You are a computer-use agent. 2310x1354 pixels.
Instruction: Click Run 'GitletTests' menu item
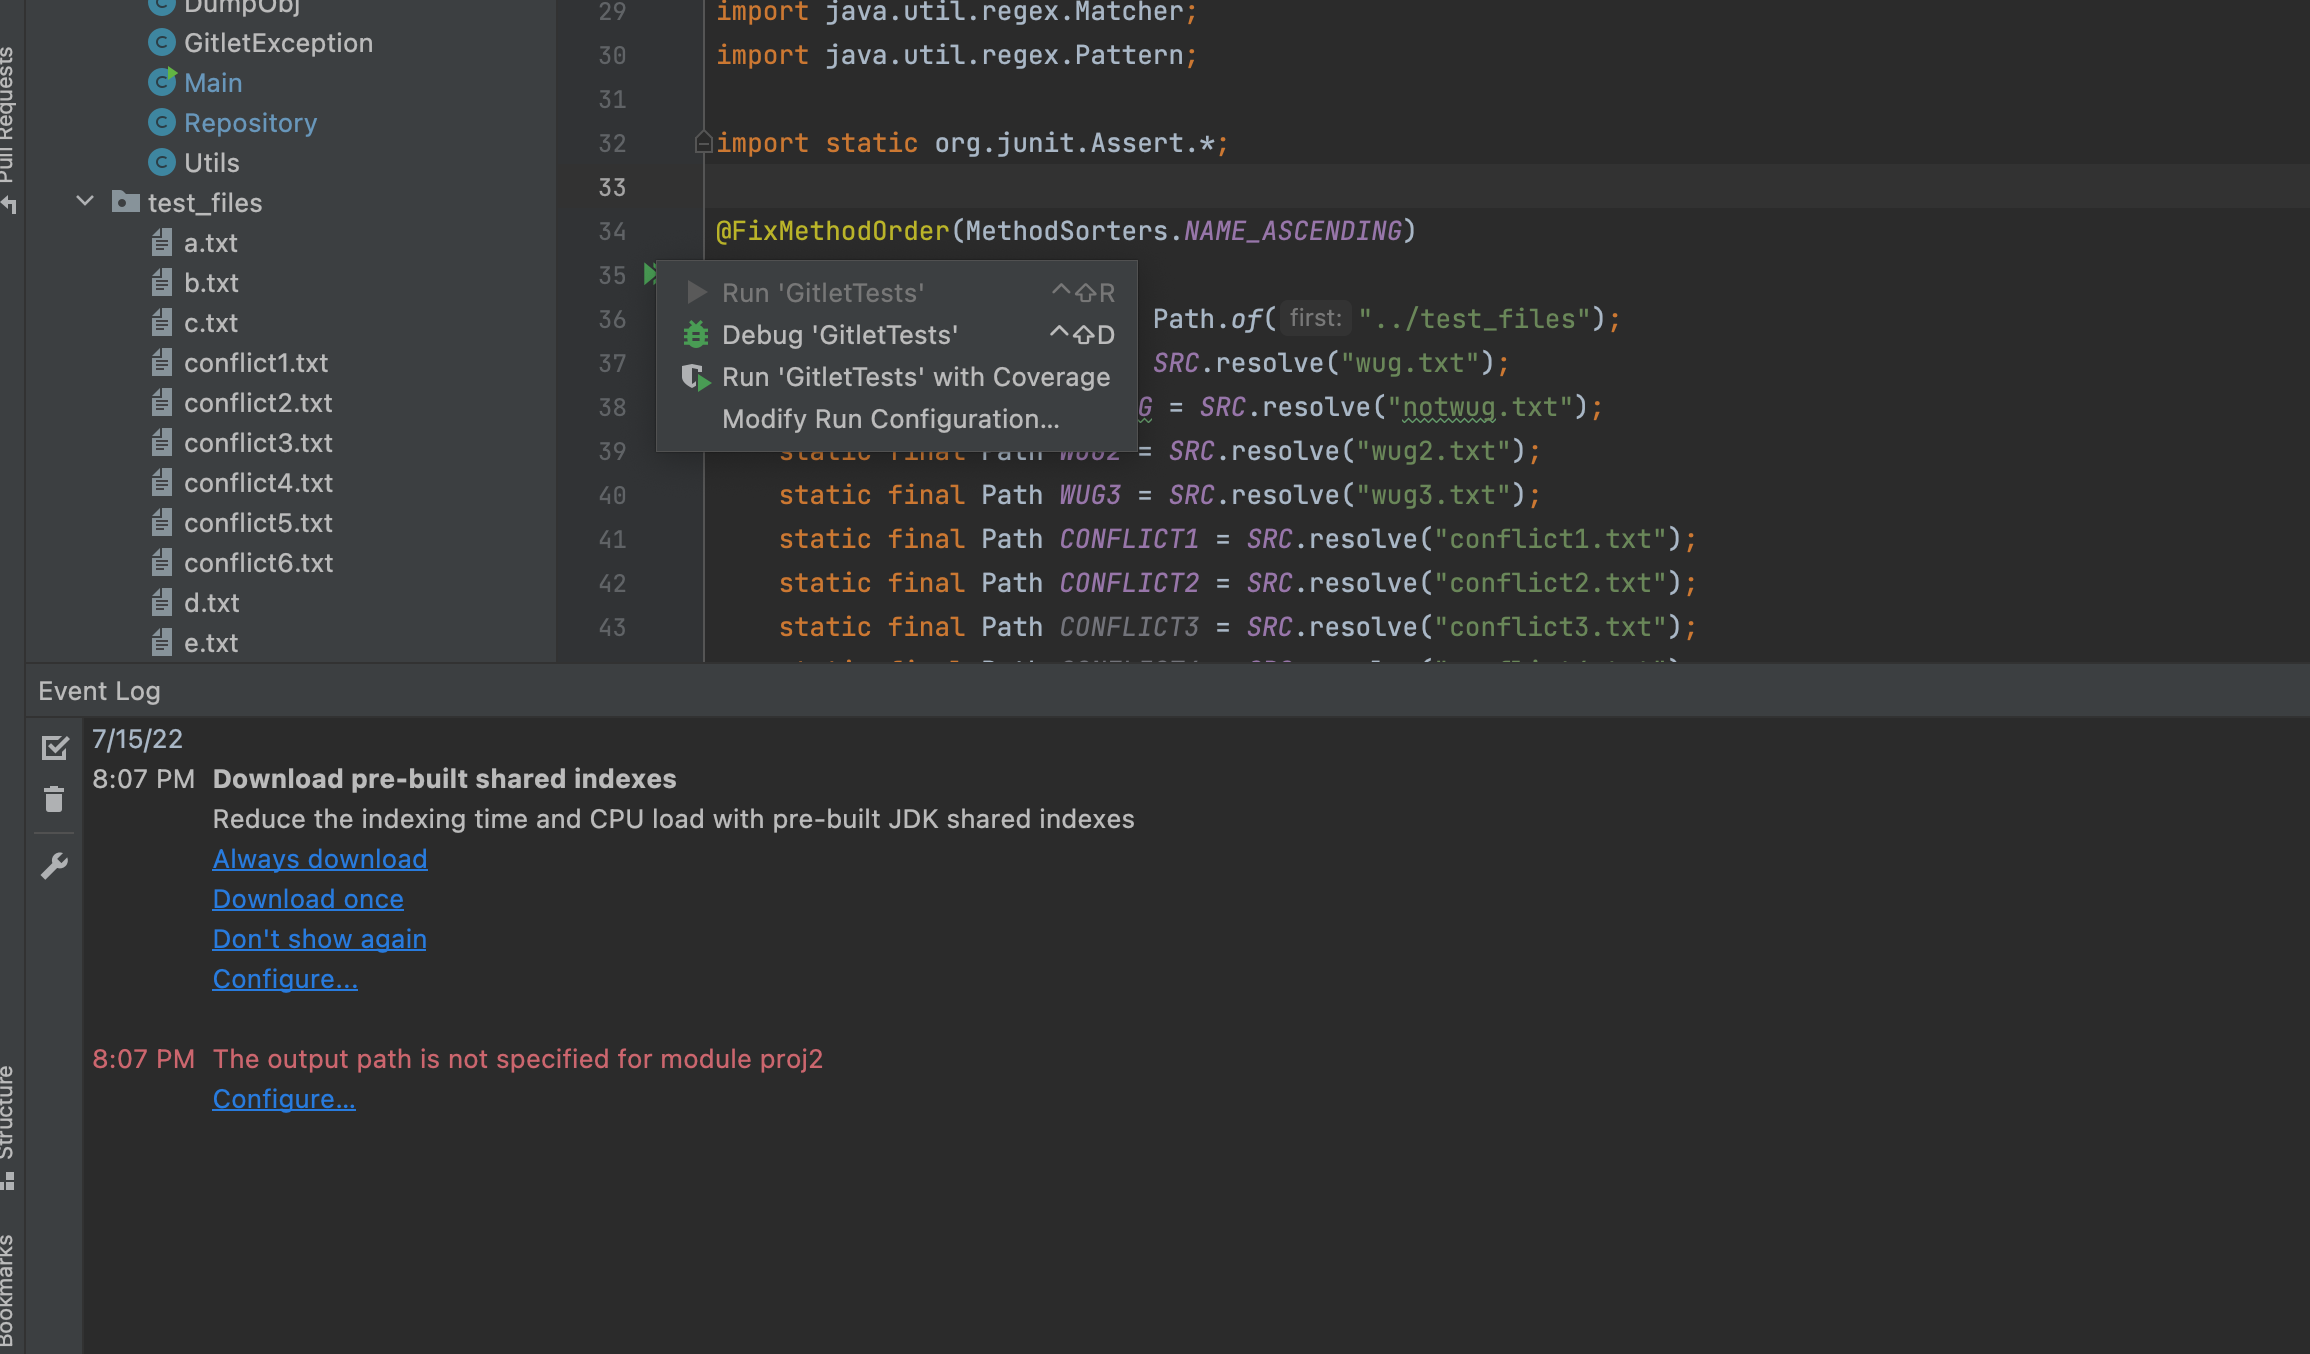click(822, 293)
